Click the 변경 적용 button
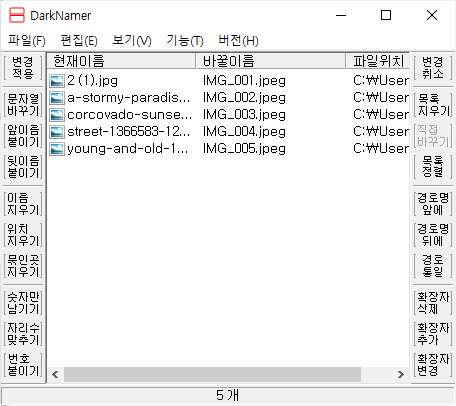Screen dimensions: 456x406 click(23, 68)
